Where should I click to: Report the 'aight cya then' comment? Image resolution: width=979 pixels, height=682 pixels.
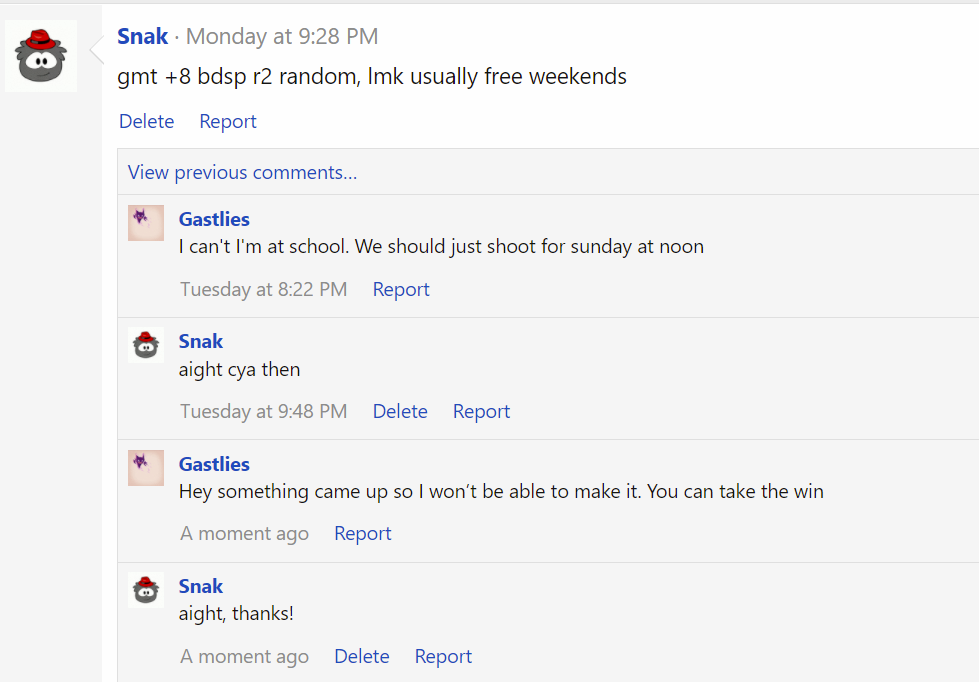481,411
